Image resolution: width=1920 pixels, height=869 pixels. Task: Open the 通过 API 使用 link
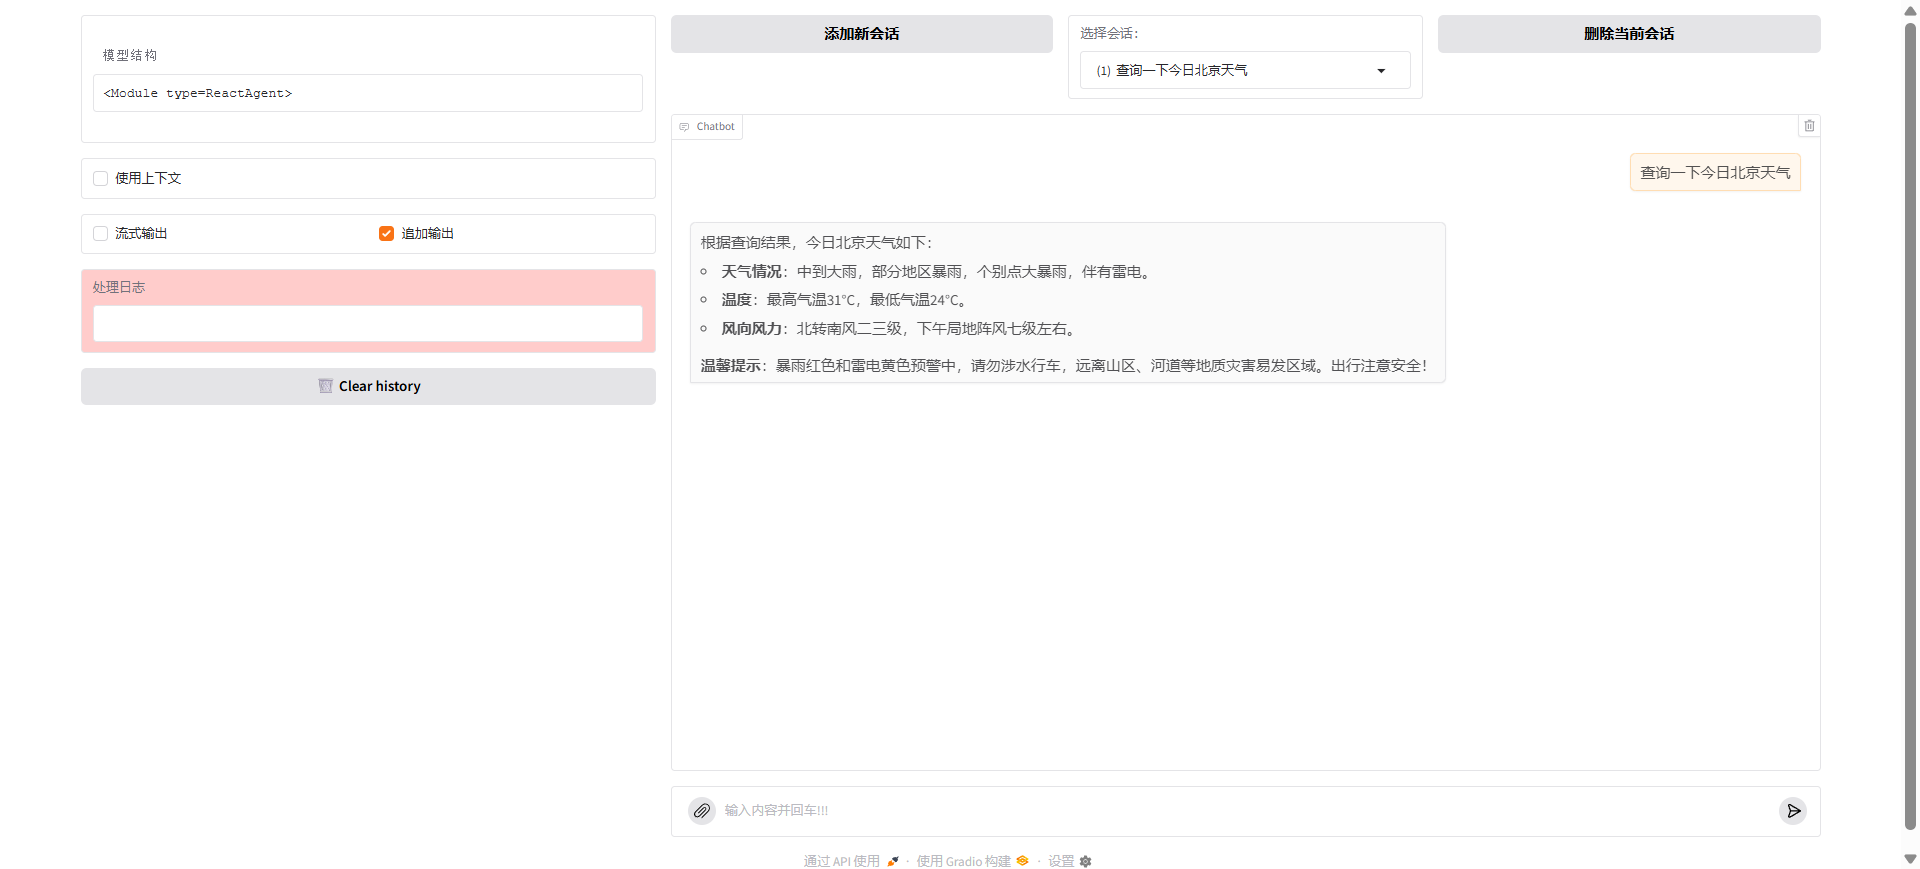[x=851, y=861]
